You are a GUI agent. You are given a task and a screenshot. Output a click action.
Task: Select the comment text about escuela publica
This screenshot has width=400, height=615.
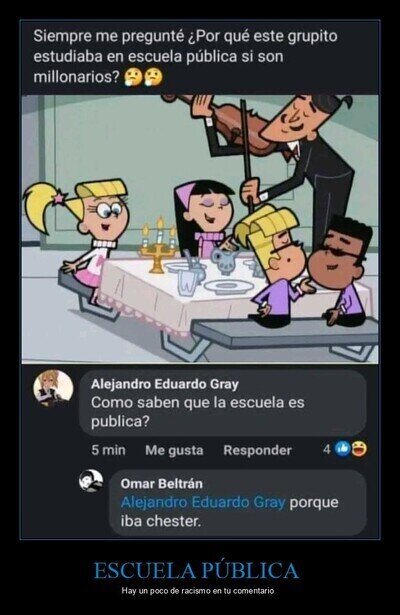point(198,412)
